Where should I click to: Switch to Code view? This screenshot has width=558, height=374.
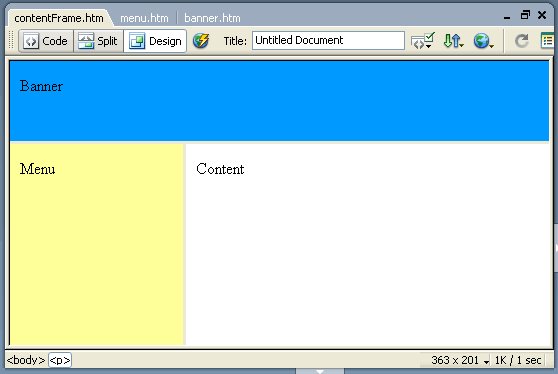click(x=46, y=41)
